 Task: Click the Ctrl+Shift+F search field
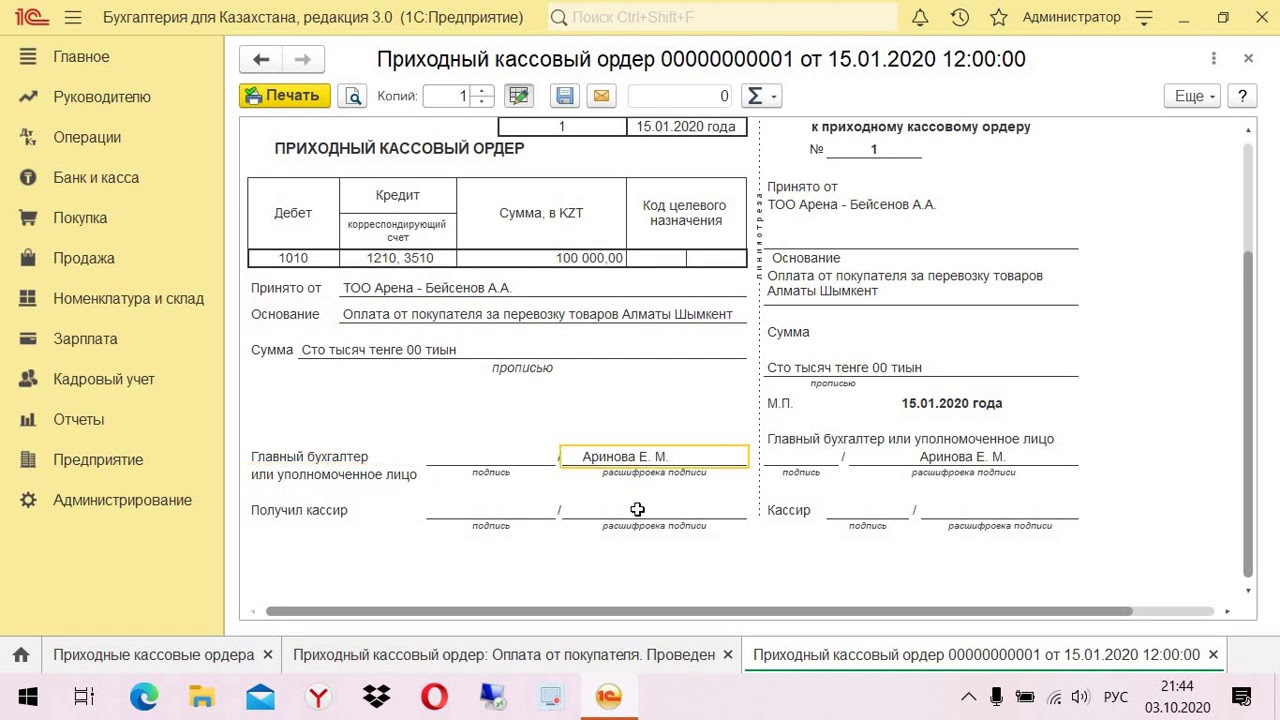coord(723,17)
